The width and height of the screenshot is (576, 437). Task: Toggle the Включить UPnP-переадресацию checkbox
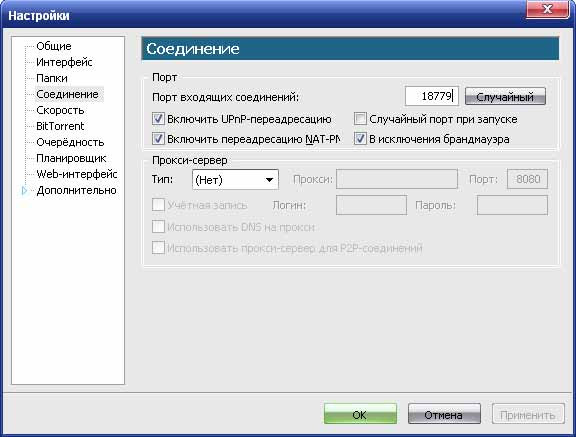tap(158, 119)
